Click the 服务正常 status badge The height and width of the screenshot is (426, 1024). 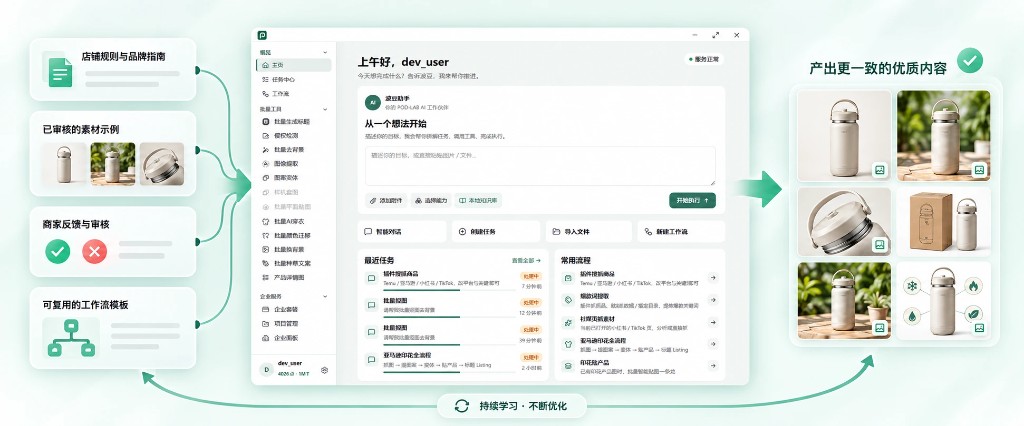(x=703, y=59)
